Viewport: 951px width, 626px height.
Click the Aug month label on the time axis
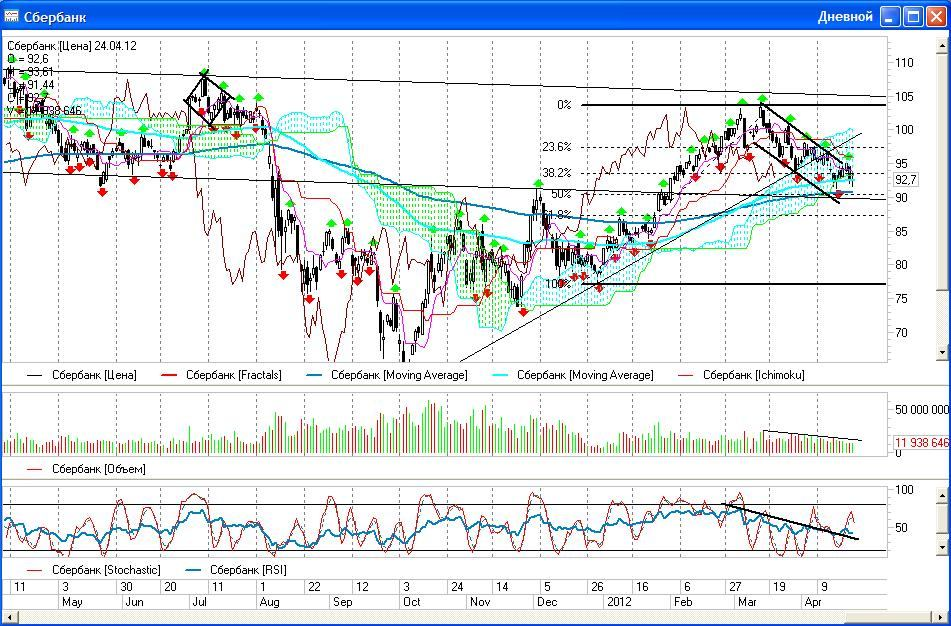(x=269, y=602)
